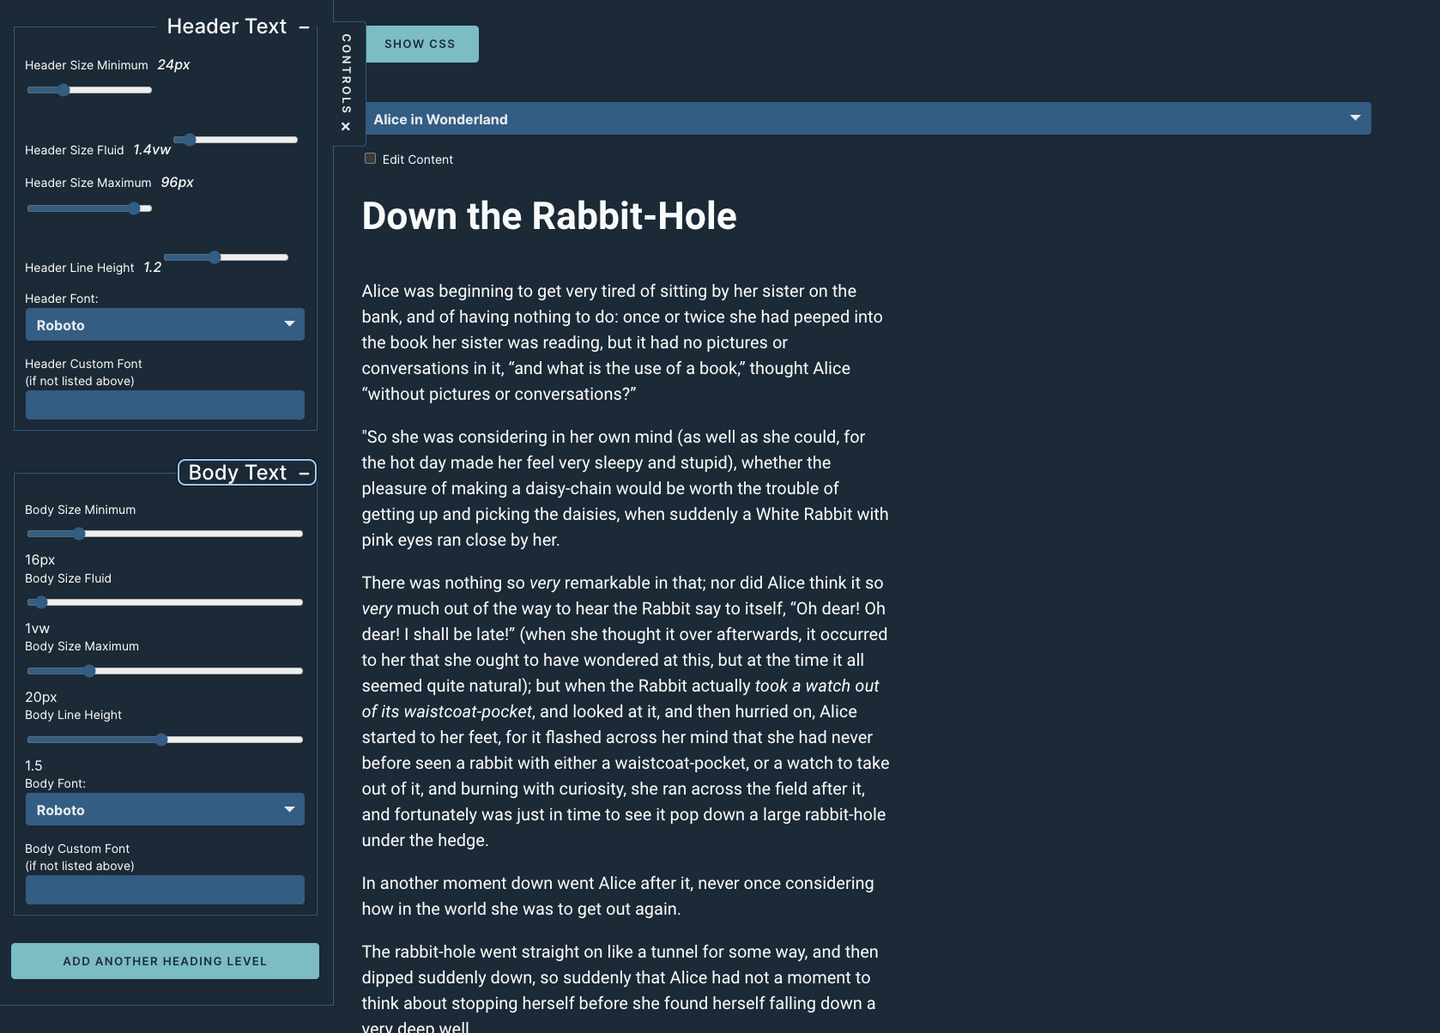
Task: Click the Header Custom Font input field
Action: [x=165, y=405]
